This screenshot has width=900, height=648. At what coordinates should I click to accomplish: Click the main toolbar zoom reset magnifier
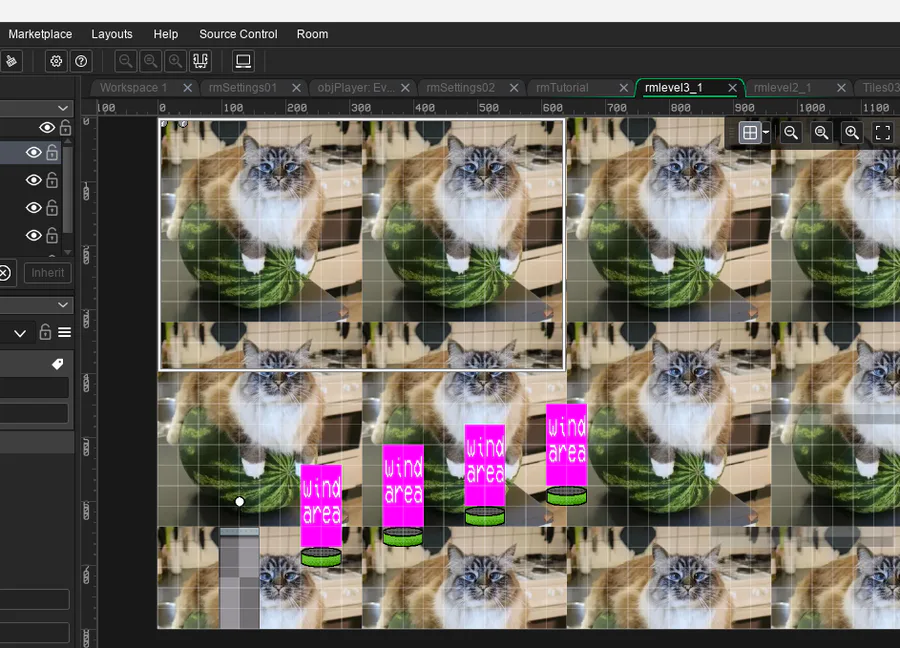[x=150, y=61]
